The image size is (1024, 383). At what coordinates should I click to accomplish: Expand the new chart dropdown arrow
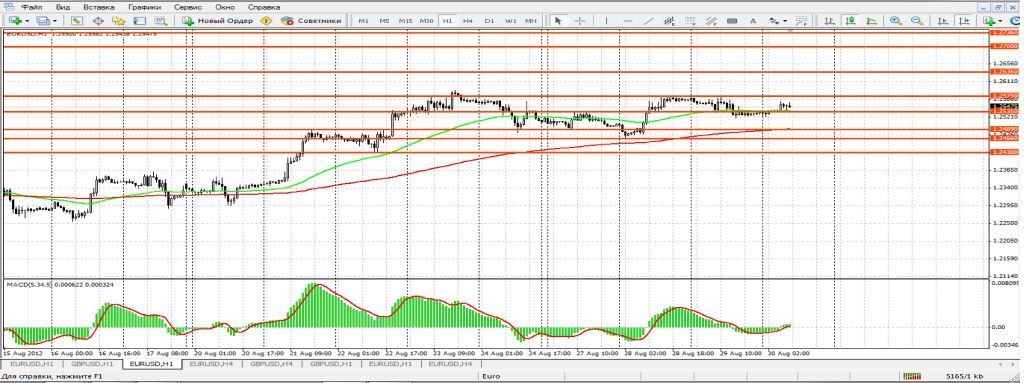[27, 21]
